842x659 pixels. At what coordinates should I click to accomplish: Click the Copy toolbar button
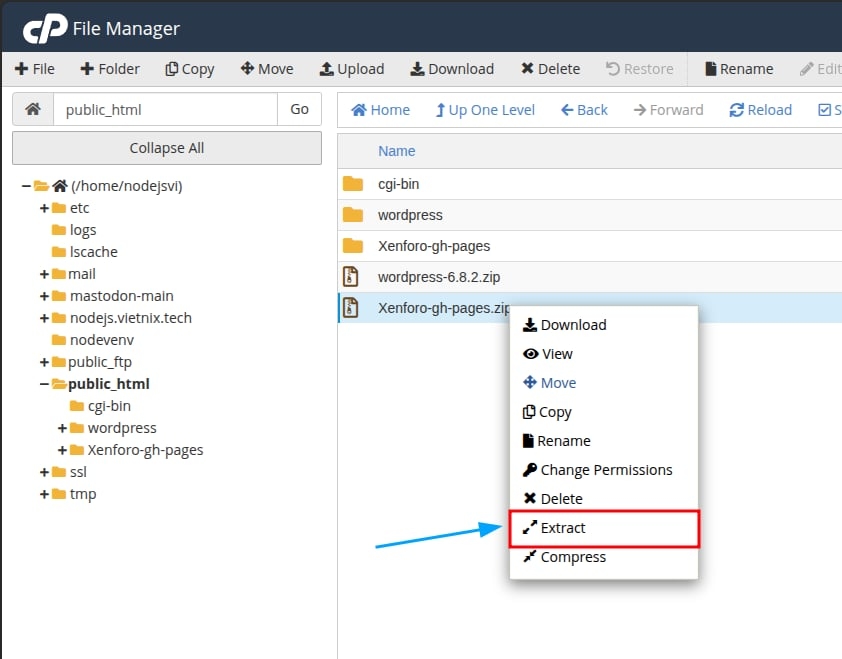(x=190, y=69)
